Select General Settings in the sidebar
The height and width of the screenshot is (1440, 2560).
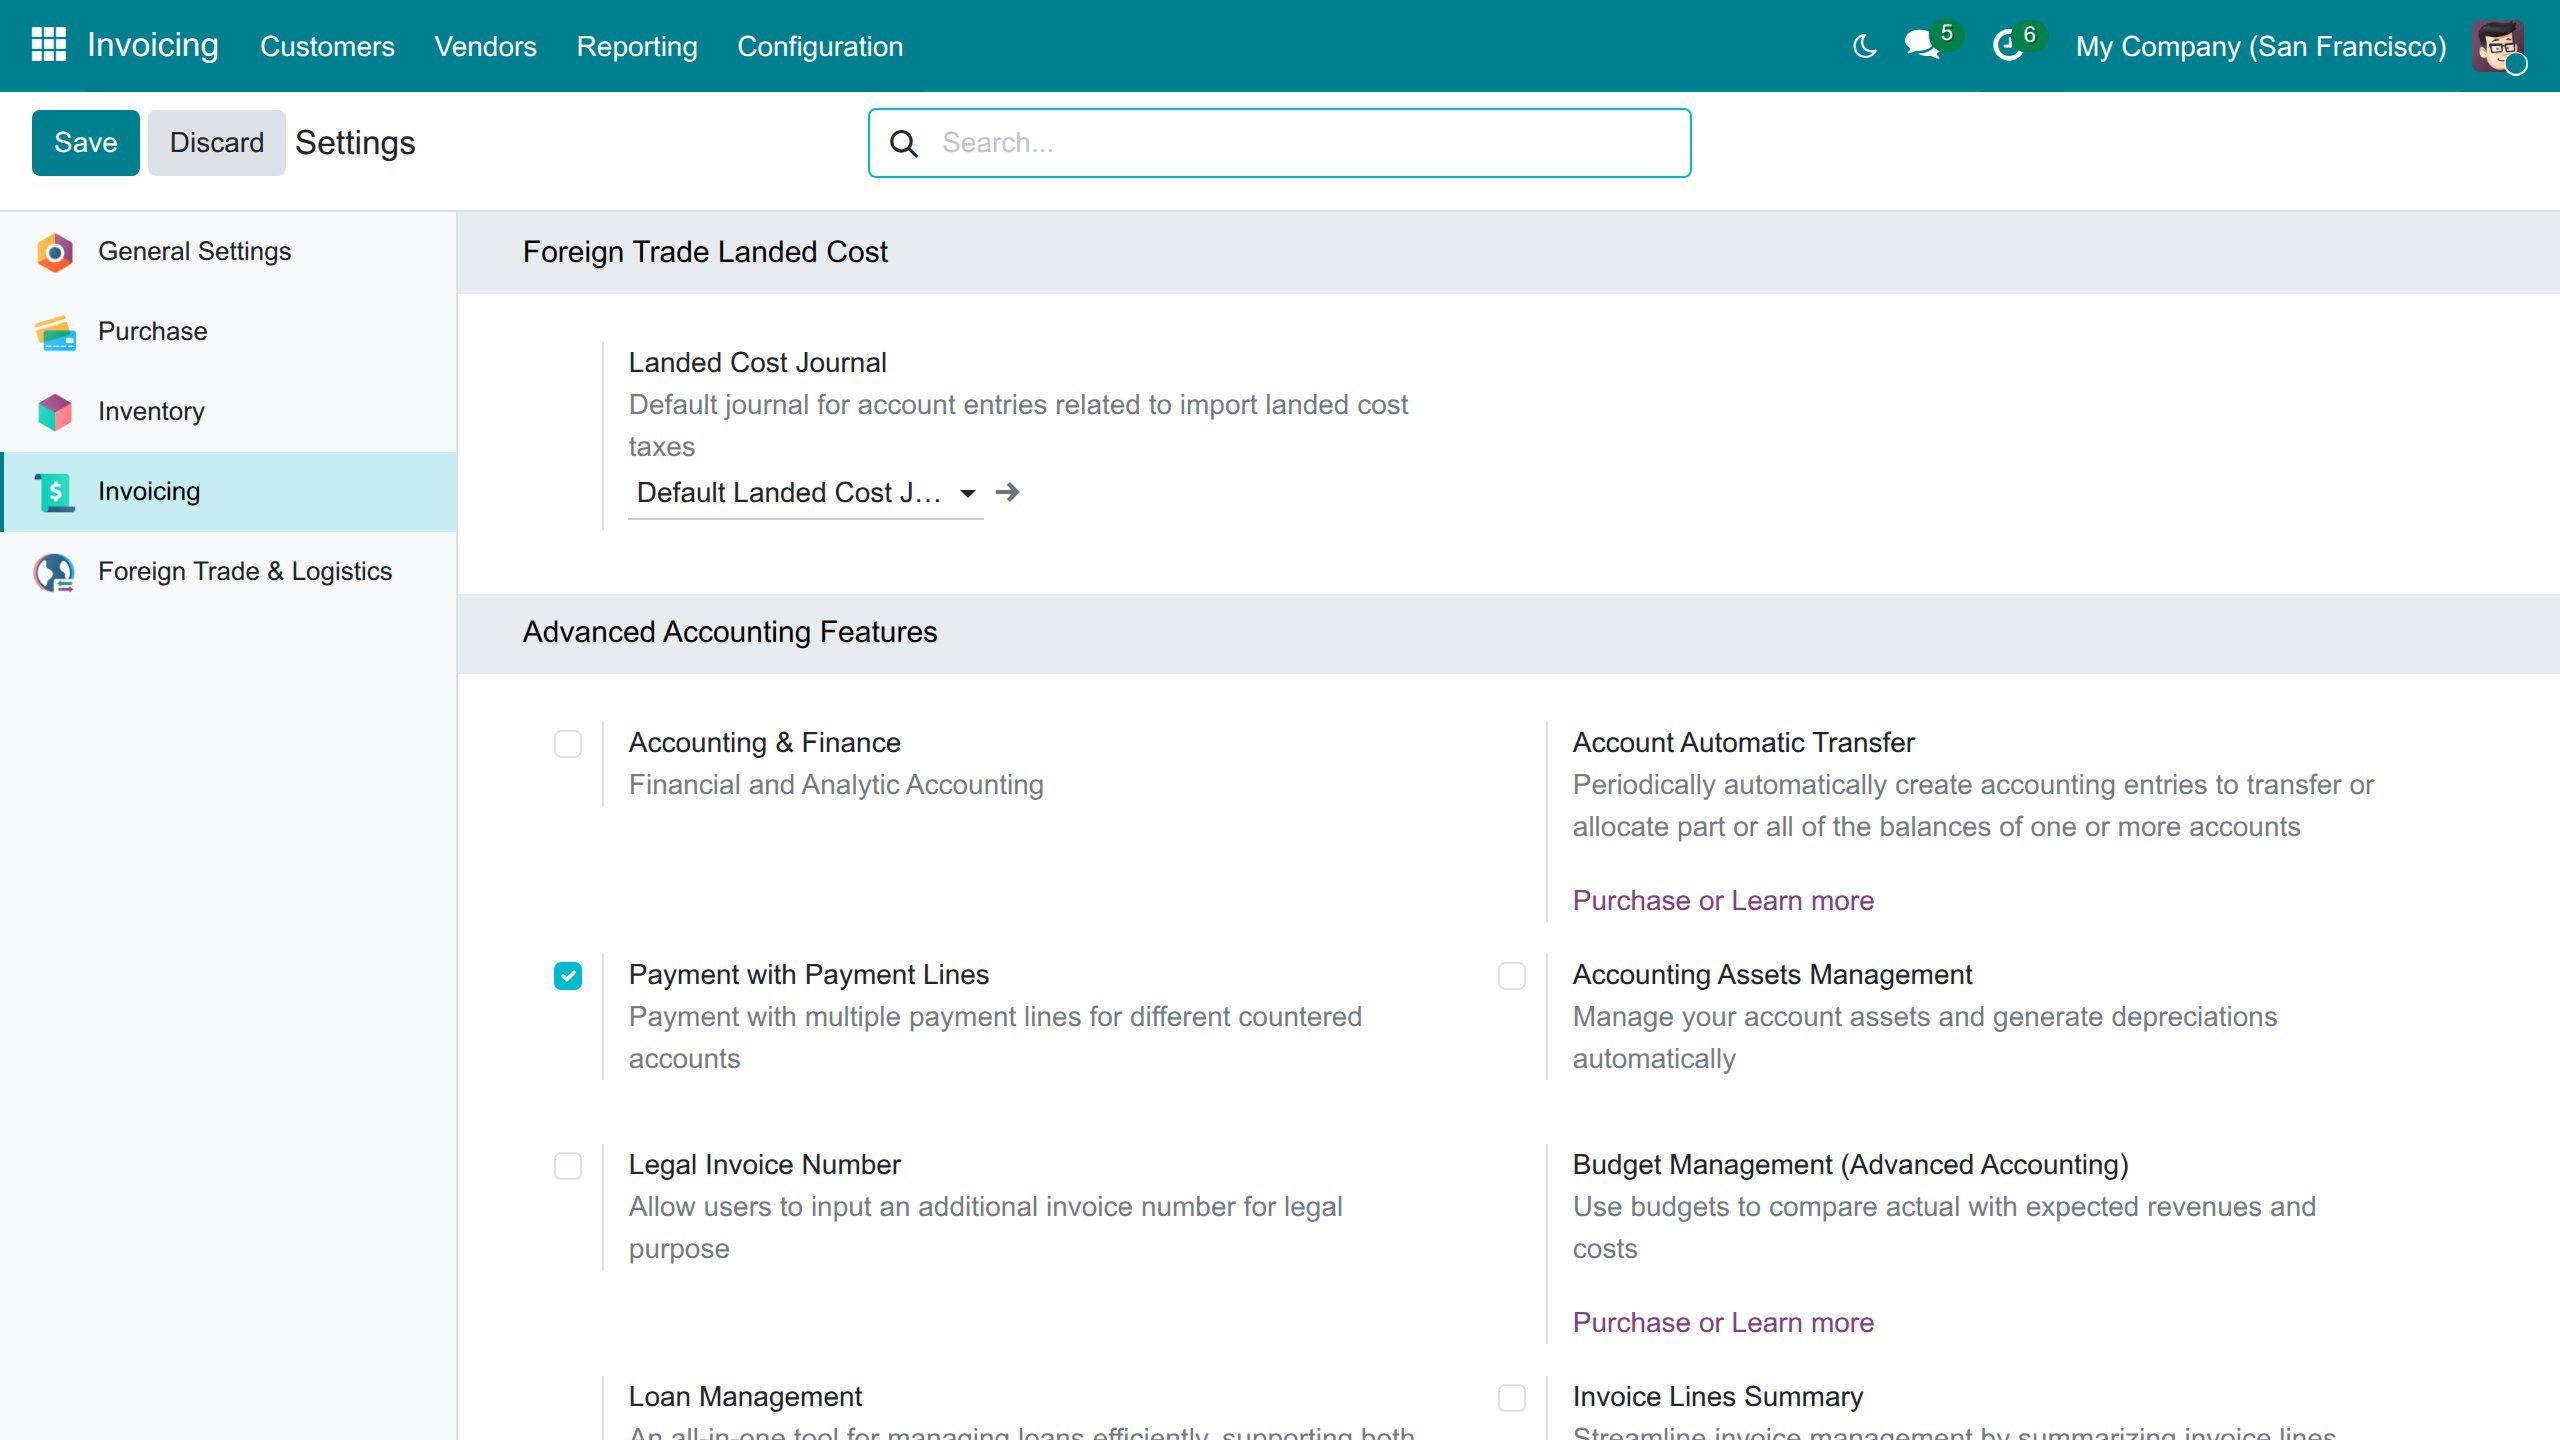[195, 252]
